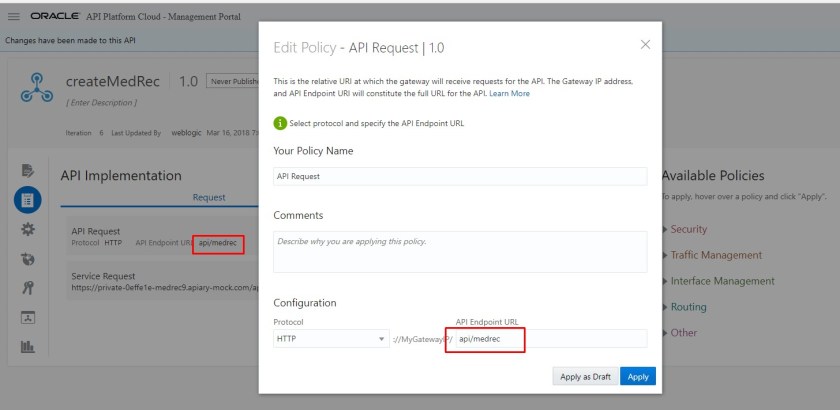Expand the Routing policies group

[688, 307]
